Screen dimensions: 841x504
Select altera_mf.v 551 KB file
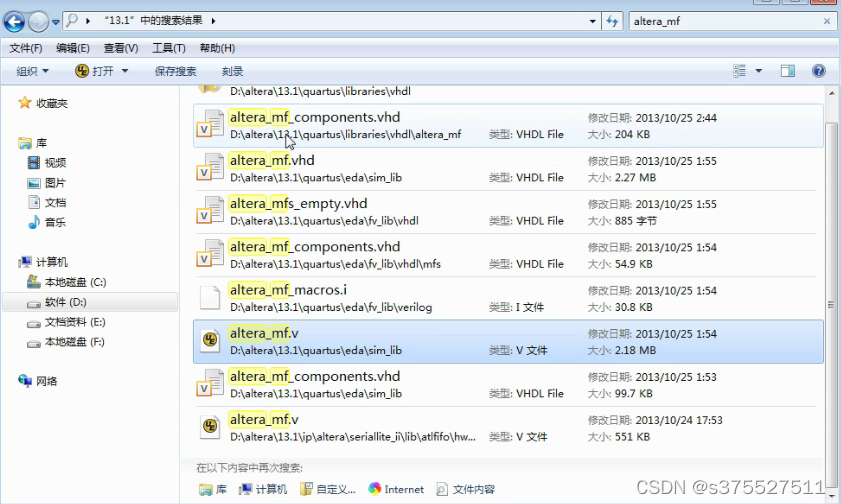point(508,428)
